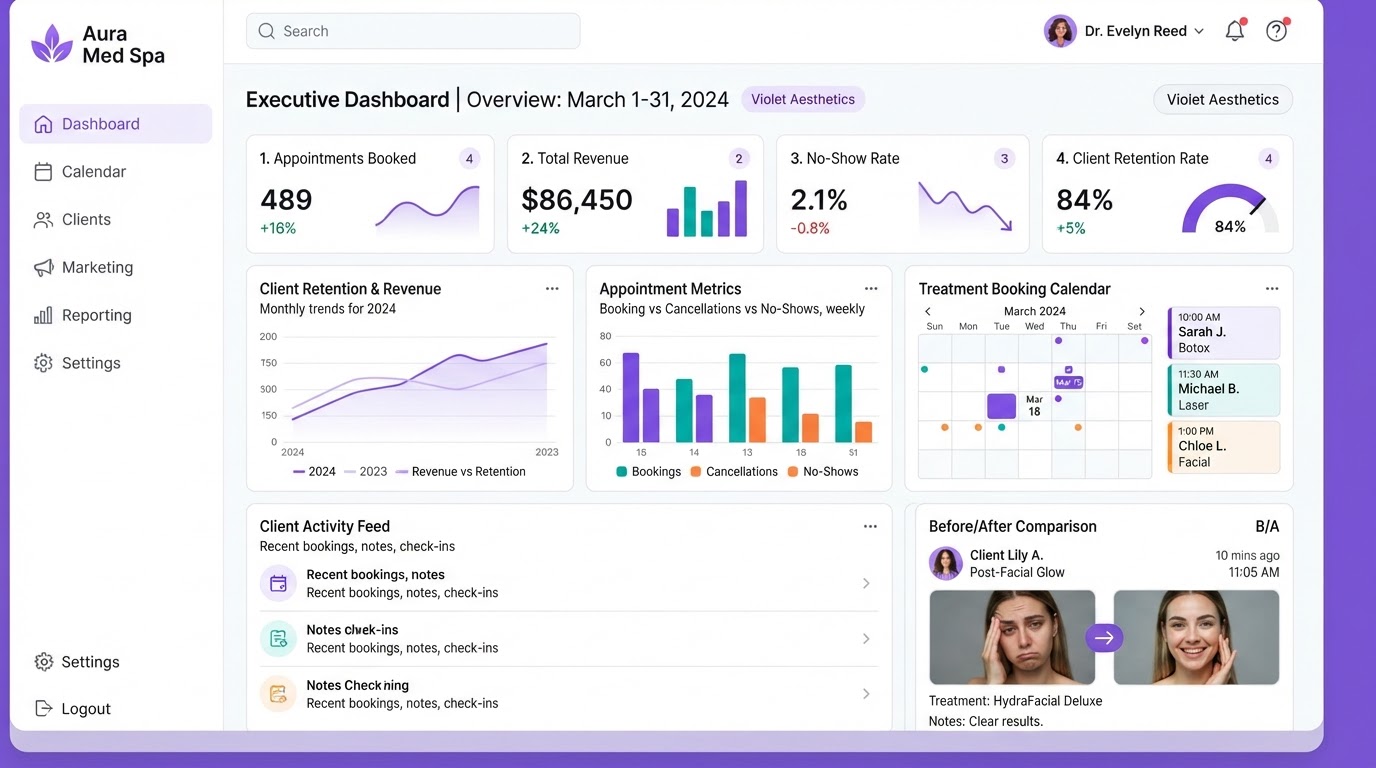Click Dr. Evelyn Reed's avatar

(x=1060, y=31)
